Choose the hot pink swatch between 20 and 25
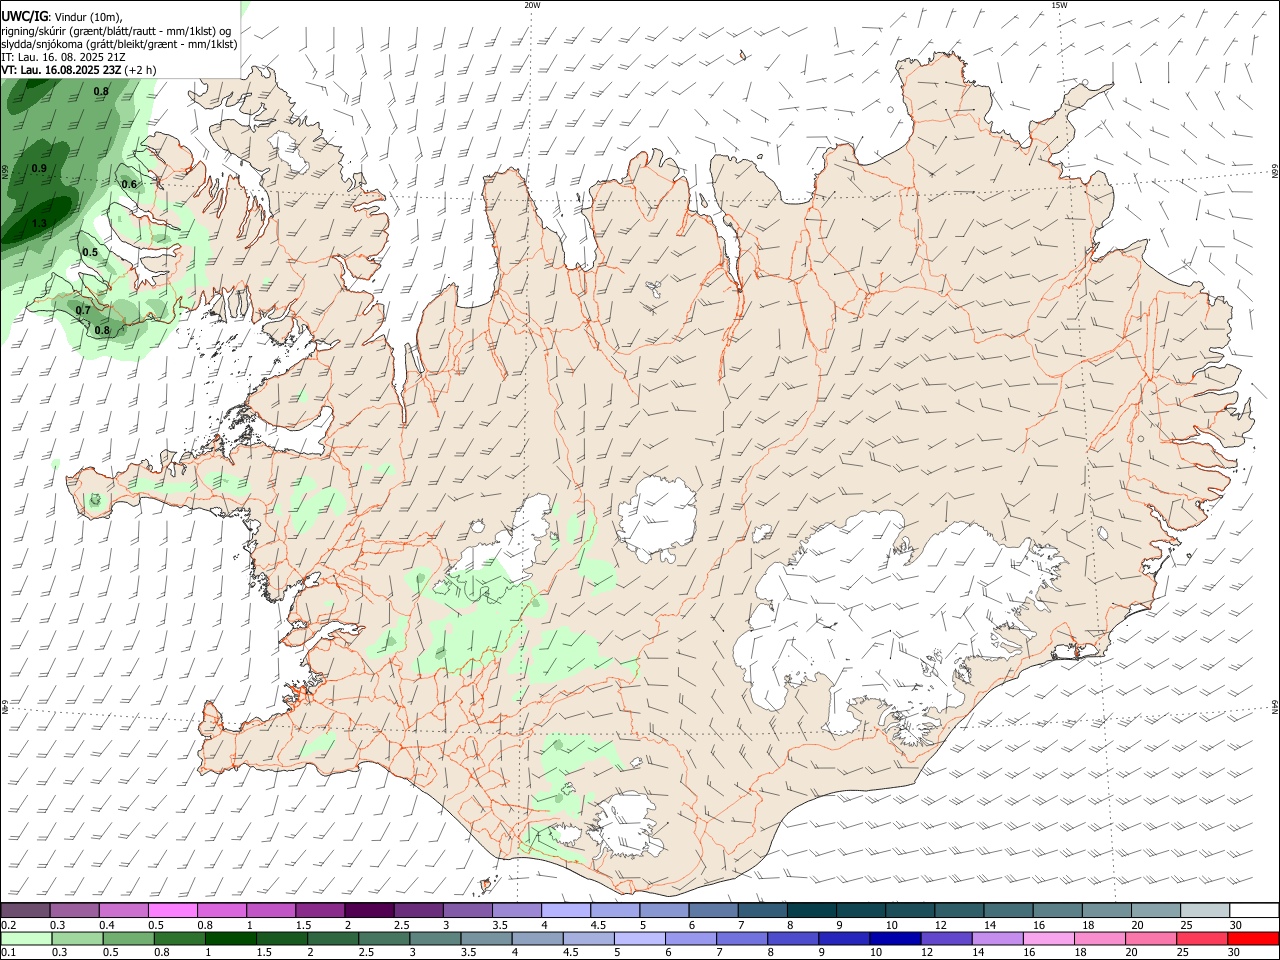 point(1150,939)
